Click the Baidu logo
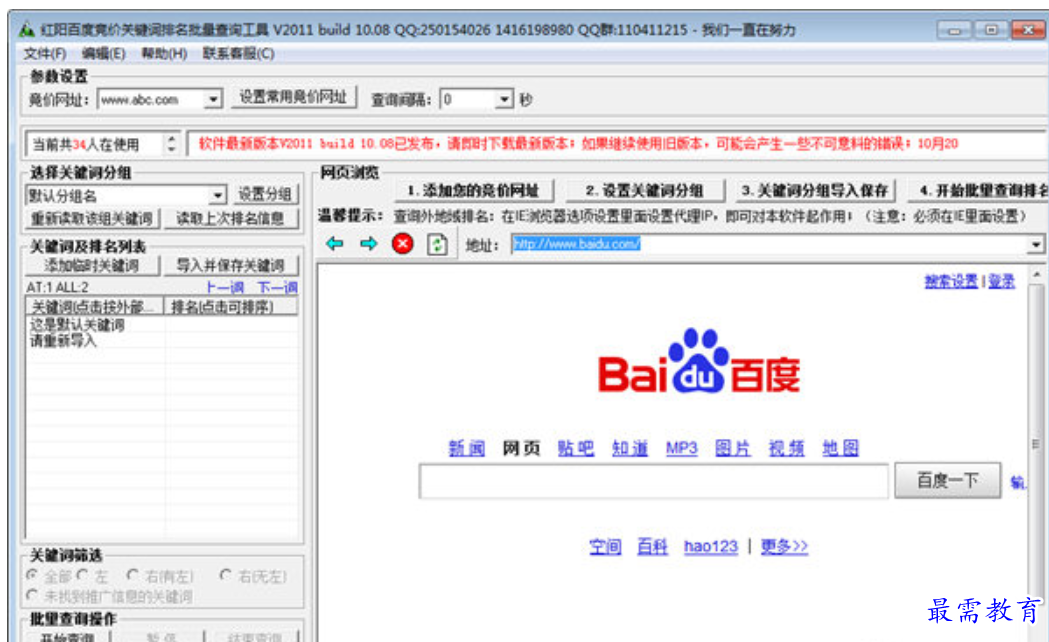 [x=698, y=361]
